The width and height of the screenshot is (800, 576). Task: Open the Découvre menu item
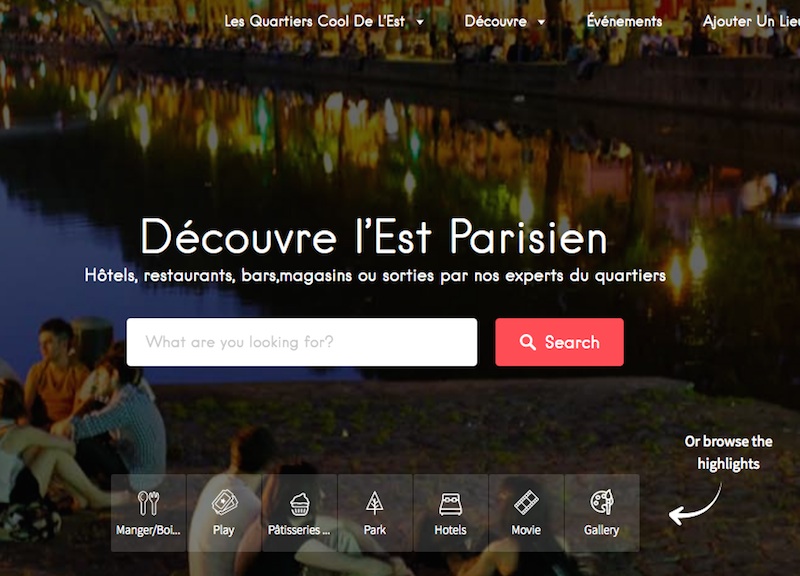(495, 21)
